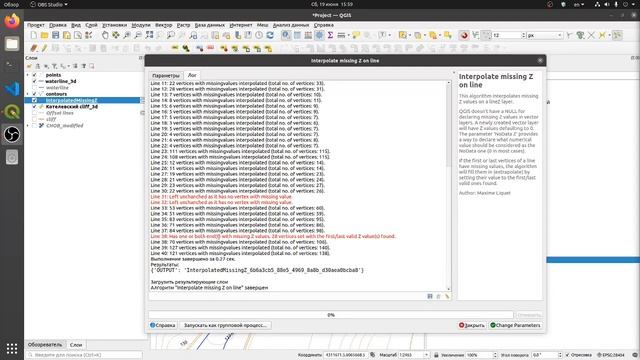The height and width of the screenshot is (360, 640).
Task: Open the Проект menu
Action: tap(36, 25)
